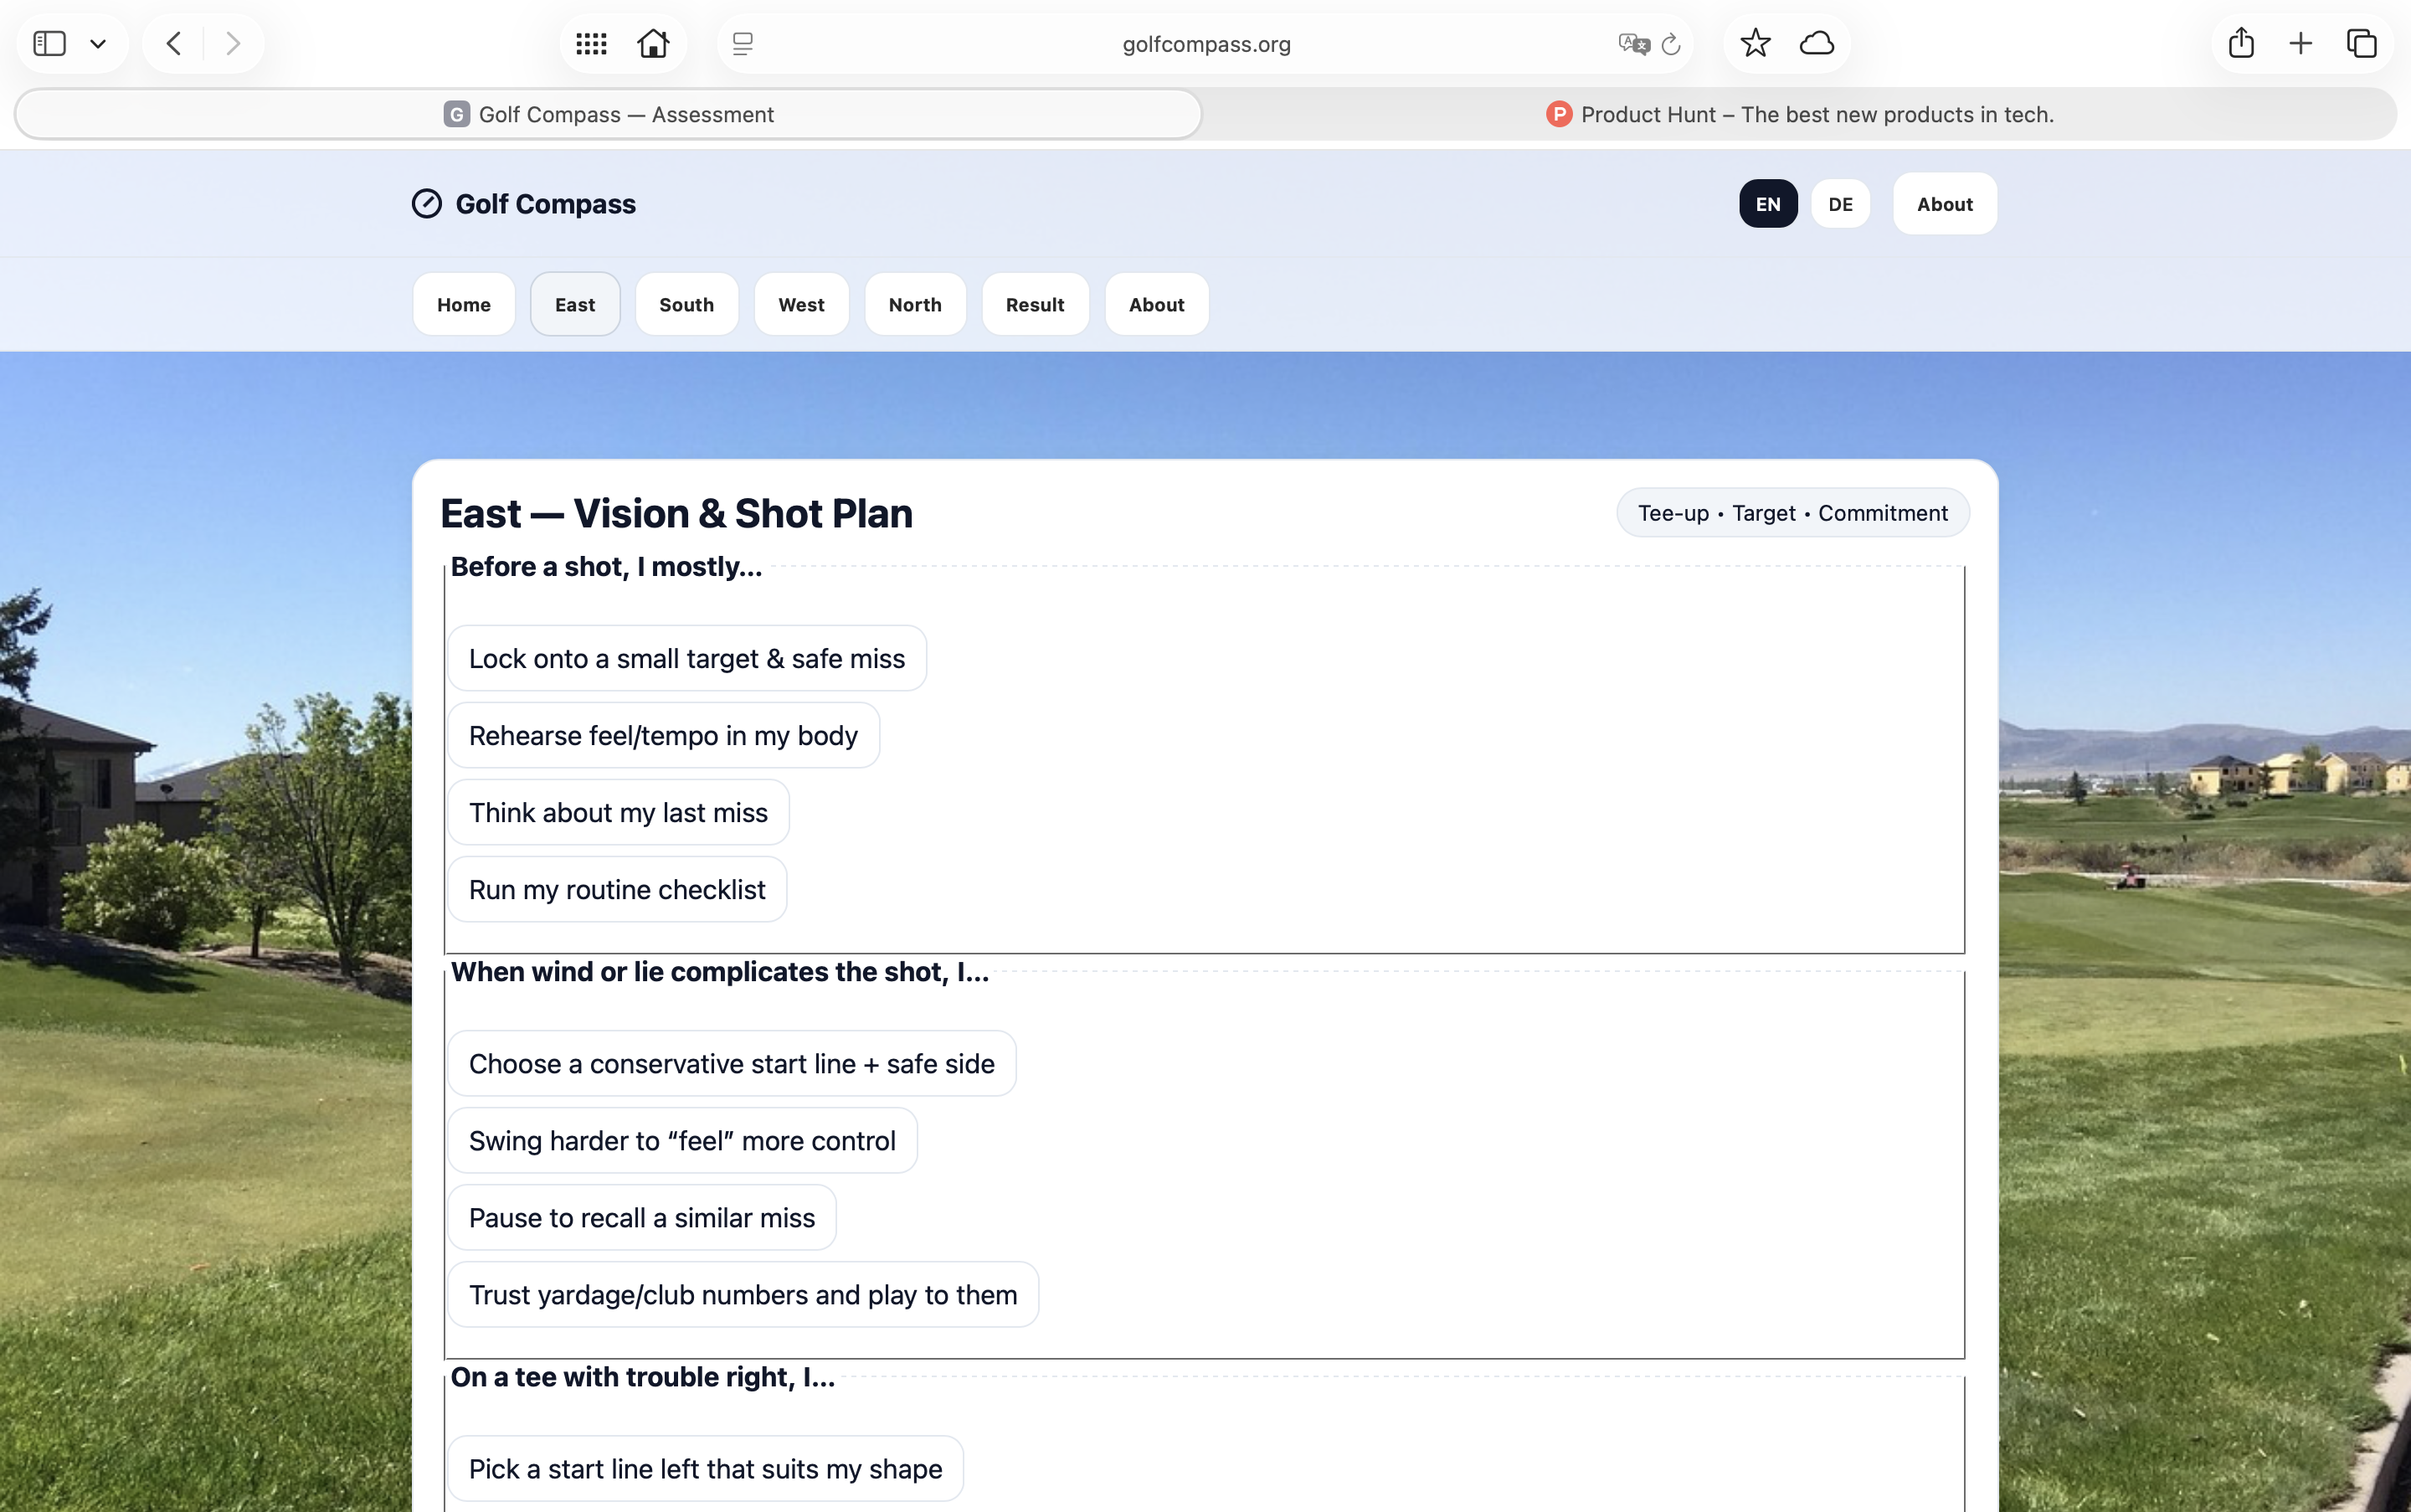Click the translate icon in address bar

[x=1633, y=44]
